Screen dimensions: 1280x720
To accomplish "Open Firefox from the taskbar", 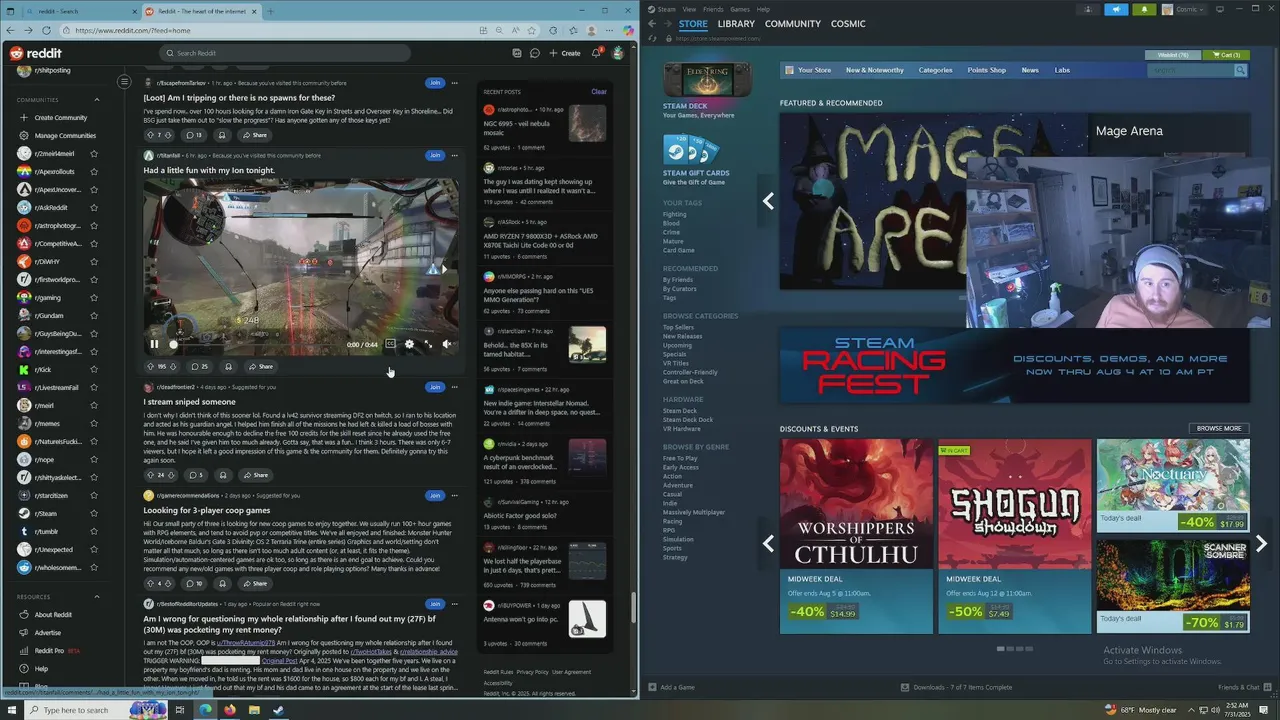I will (x=230, y=710).
